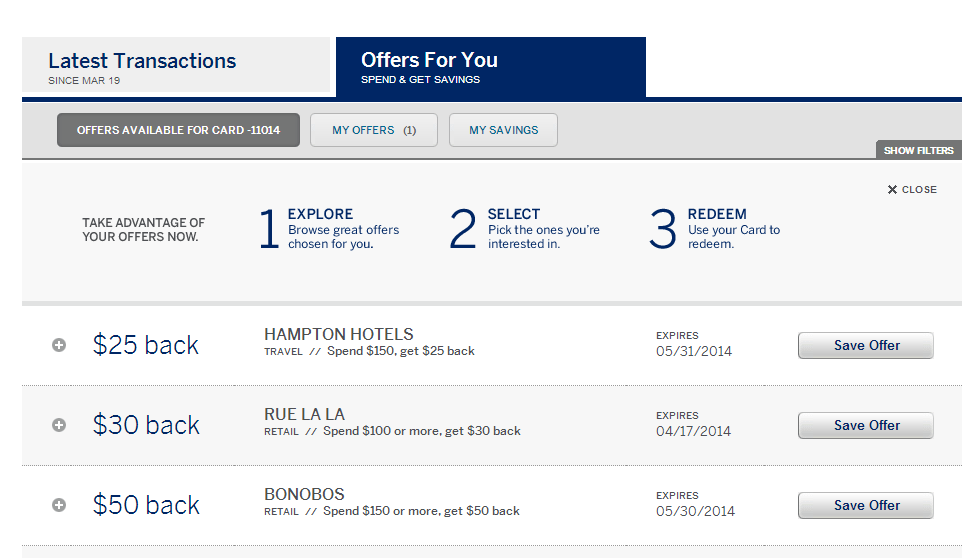Switch to Latest Transactions tab
This screenshot has height=558, width=975.
[x=176, y=65]
